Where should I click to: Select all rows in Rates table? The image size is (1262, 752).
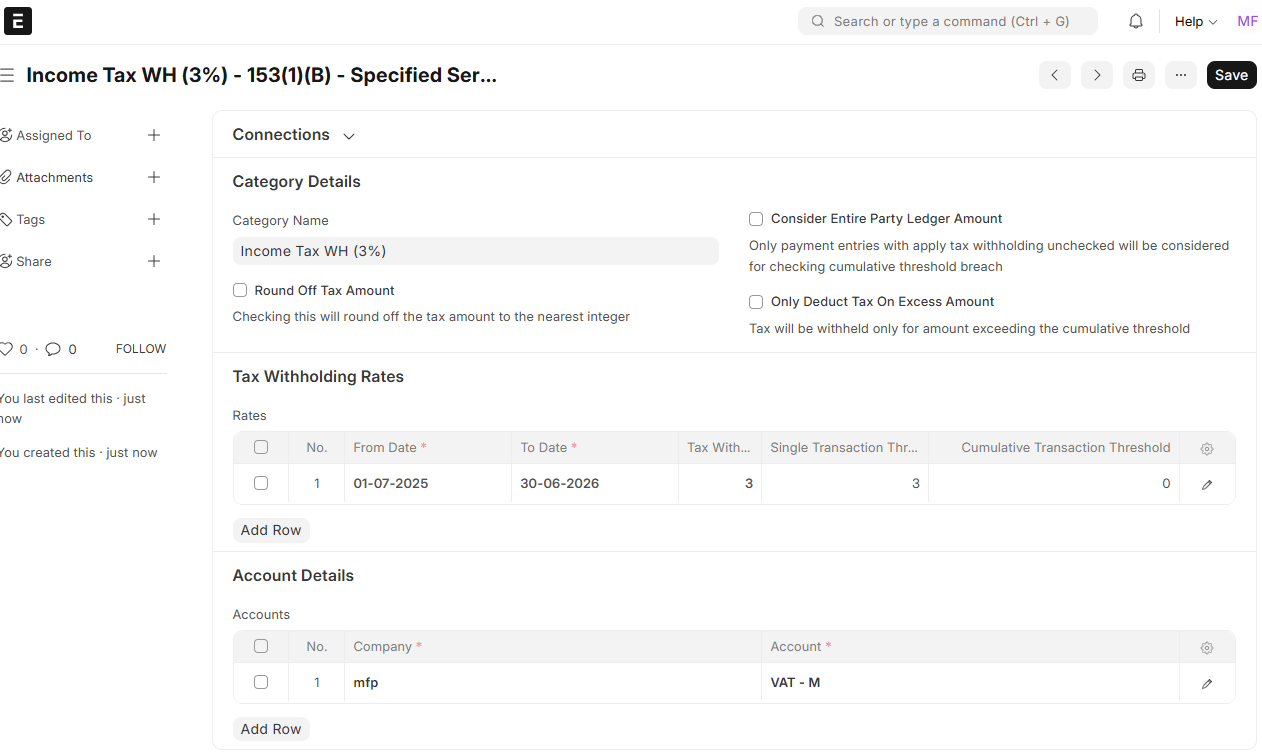point(261,447)
